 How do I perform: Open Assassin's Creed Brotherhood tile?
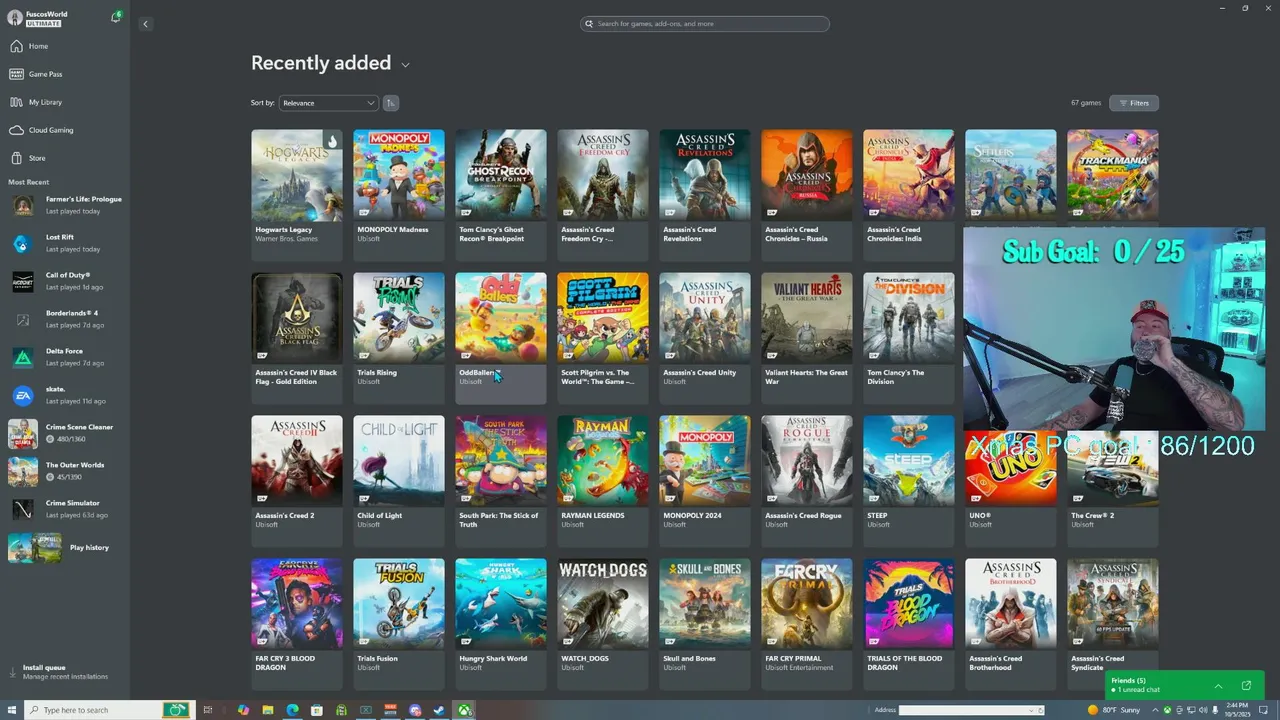click(1011, 624)
